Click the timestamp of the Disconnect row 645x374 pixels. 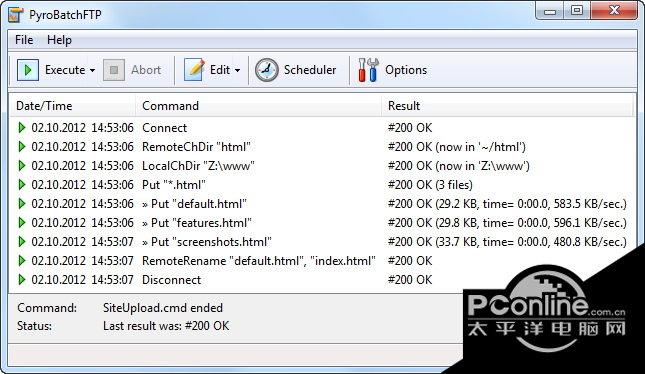click(x=83, y=280)
